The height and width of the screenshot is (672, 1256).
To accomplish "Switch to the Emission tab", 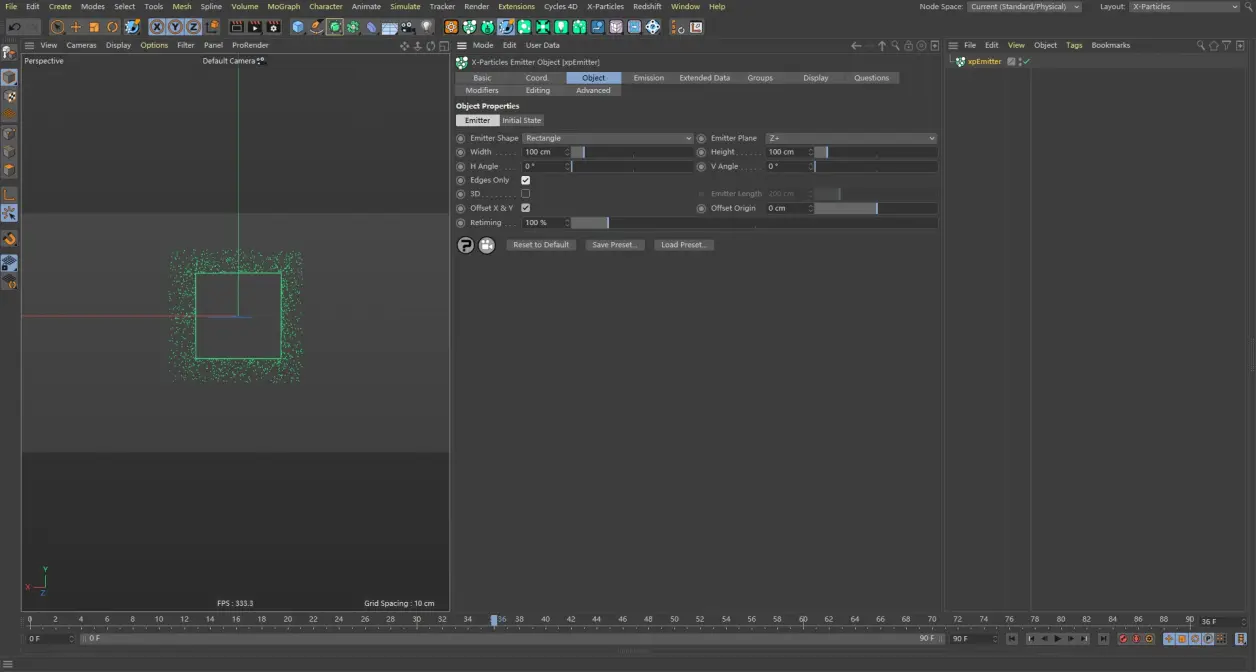I will [x=648, y=77].
